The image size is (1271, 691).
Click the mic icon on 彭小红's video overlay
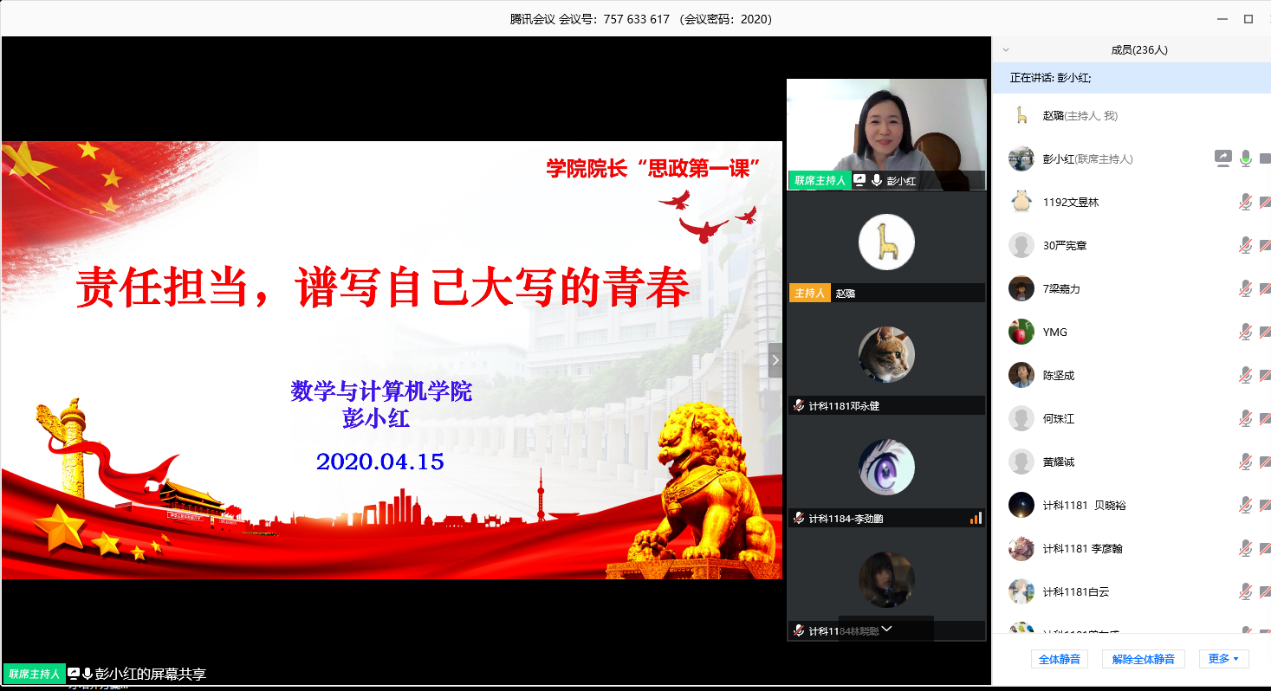tap(875, 182)
